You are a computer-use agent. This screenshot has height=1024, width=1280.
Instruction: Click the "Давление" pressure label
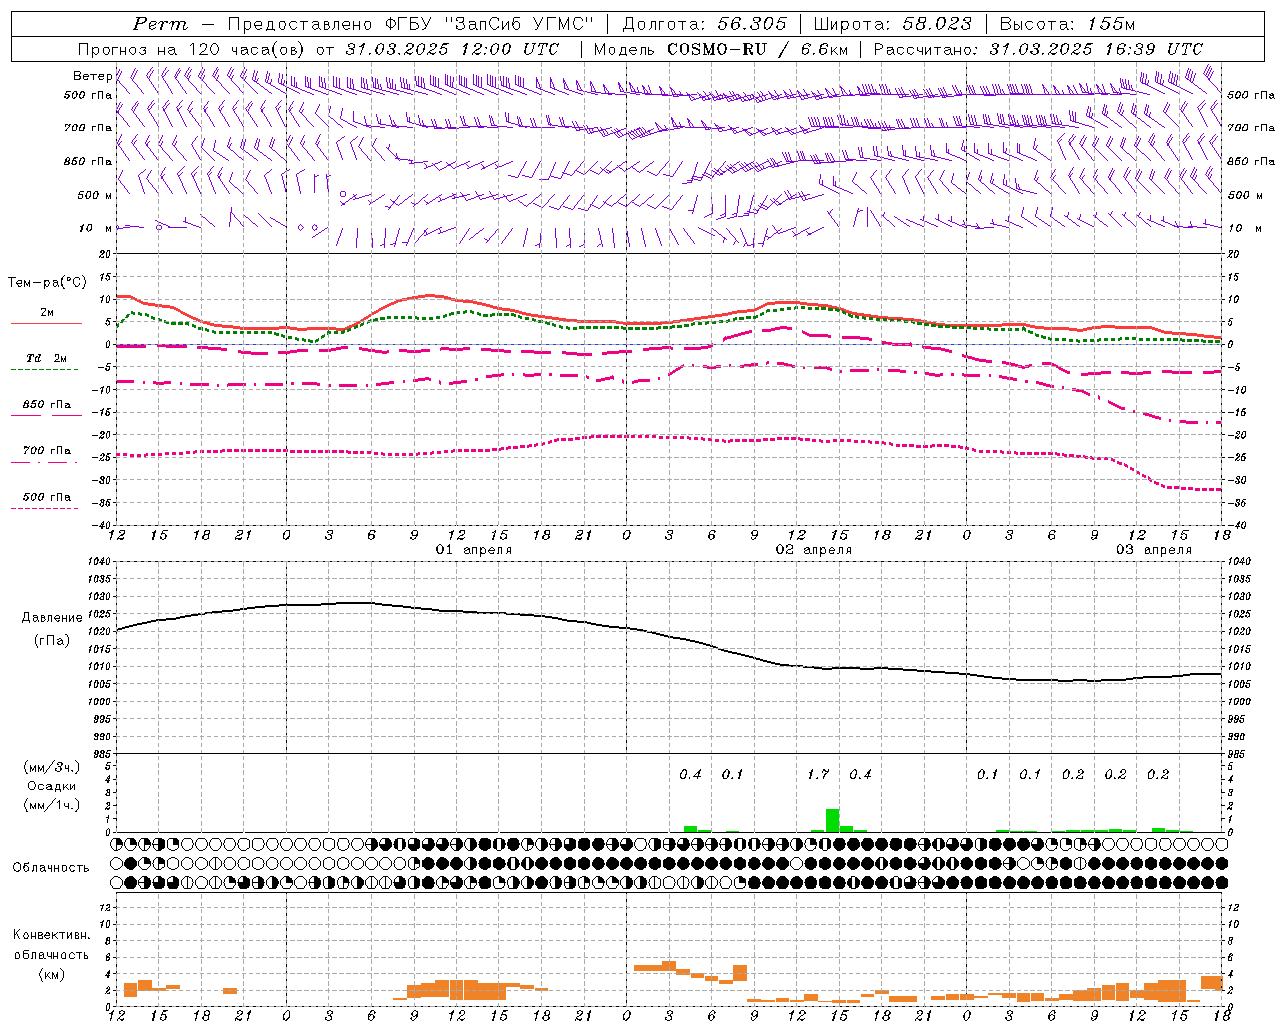(52, 618)
